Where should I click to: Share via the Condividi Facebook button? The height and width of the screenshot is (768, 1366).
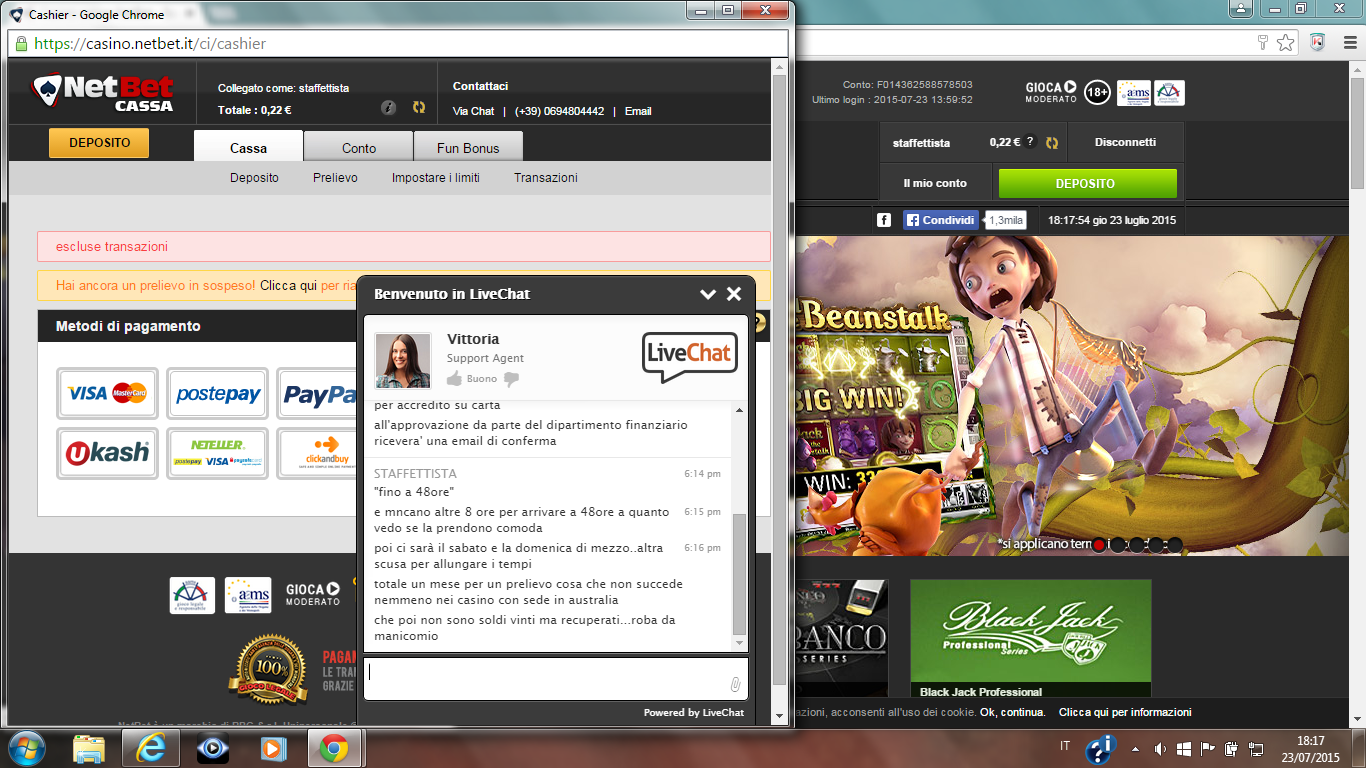point(941,220)
